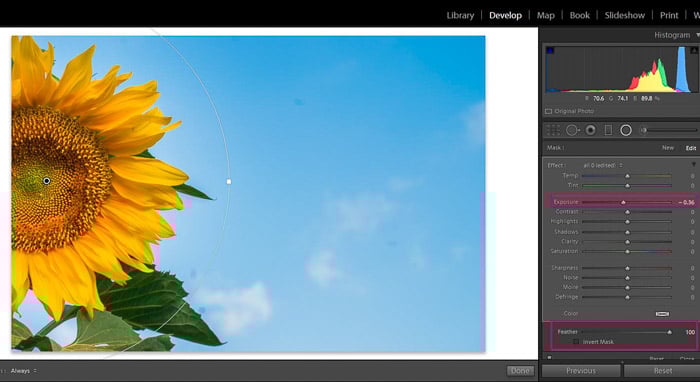
Task: Click the Previous button
Action: 581,371
